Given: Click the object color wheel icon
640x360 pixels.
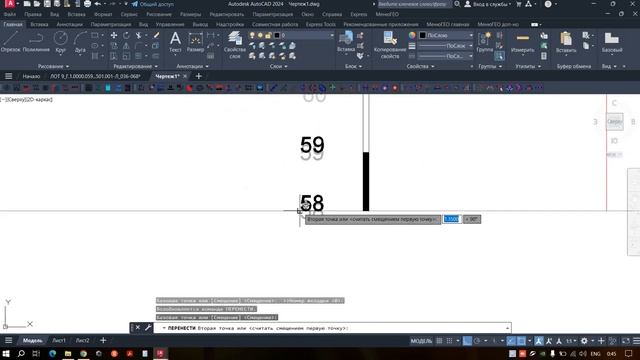Looking at the screenshot, I should [x=412, y=36].
